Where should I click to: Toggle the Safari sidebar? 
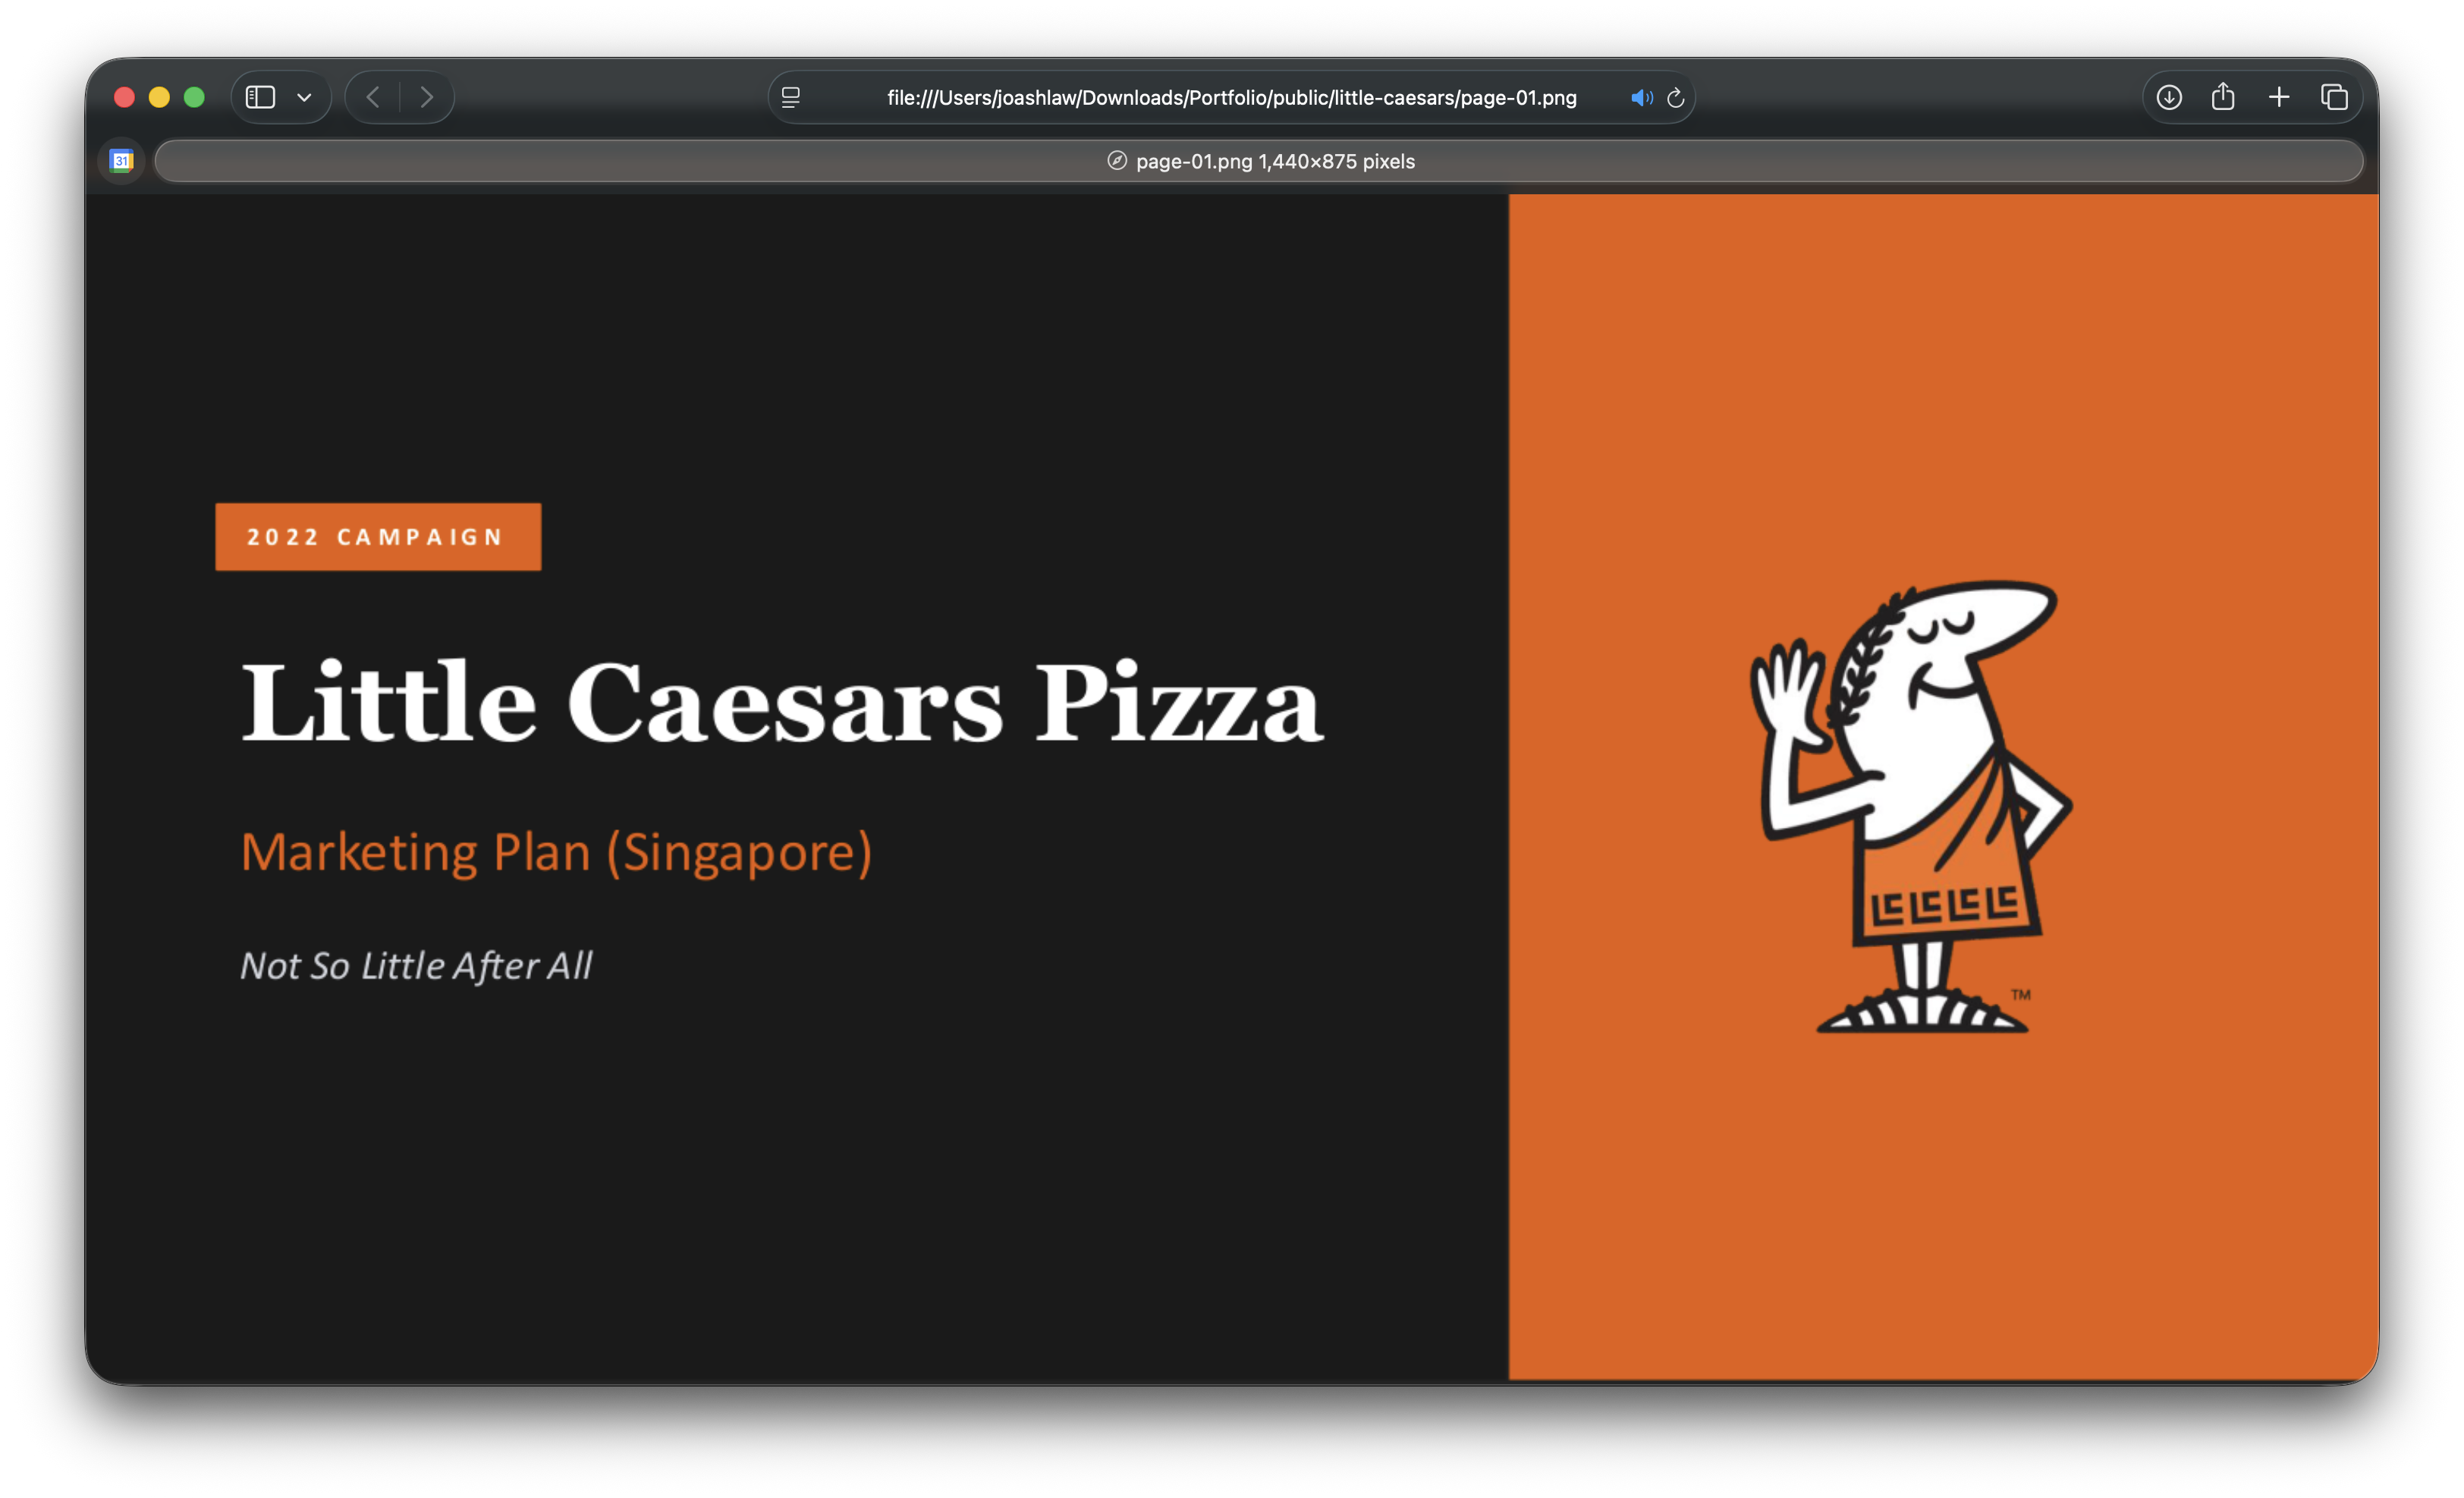pyautogui.click(x=260, y=97)
